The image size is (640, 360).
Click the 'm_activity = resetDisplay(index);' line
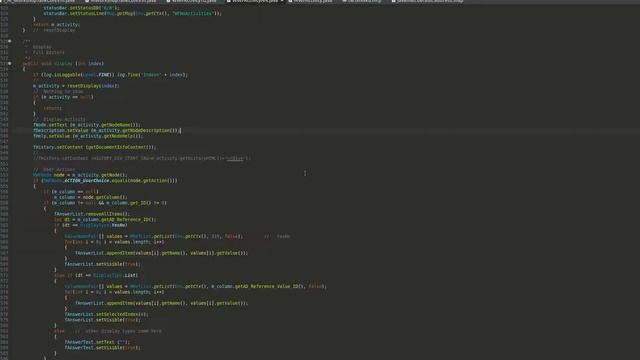(76, 86)
